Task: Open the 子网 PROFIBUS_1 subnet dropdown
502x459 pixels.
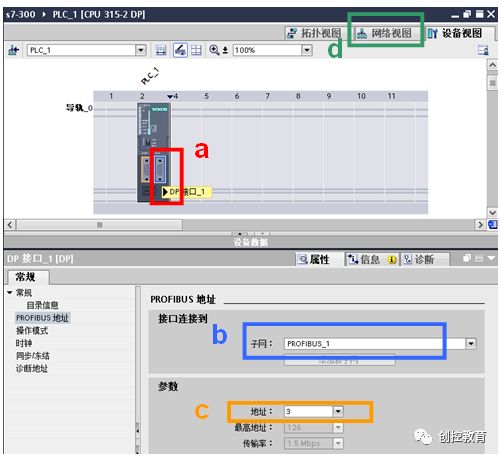Action: click(x=471, y=343)
